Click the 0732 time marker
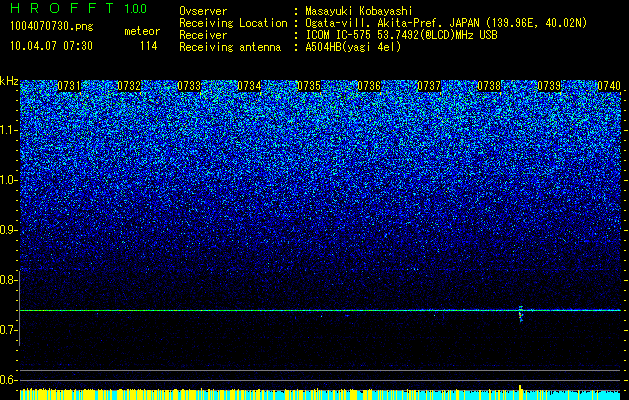 tap(129, 86)
